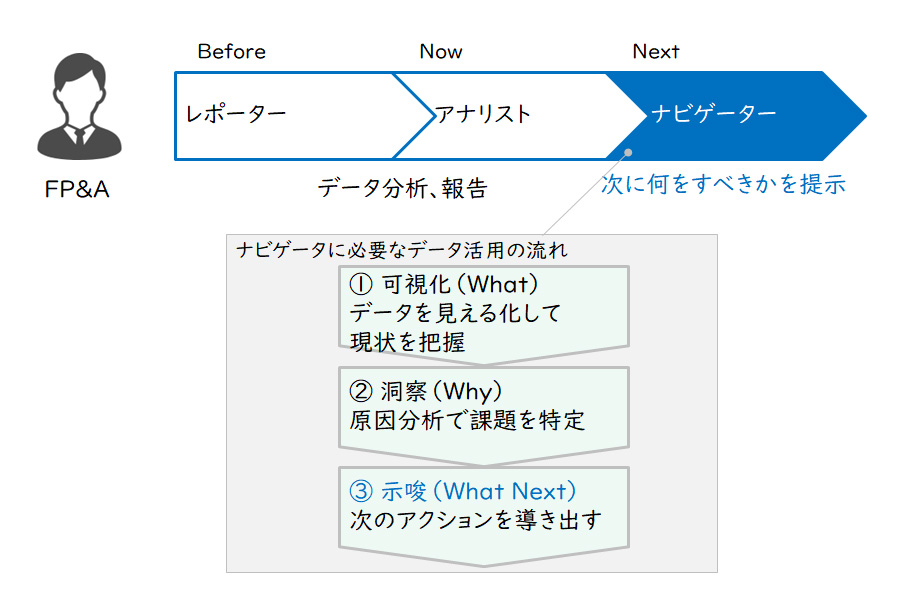Click the Before stage label
The image size is (920, 600).
(232, 52)
